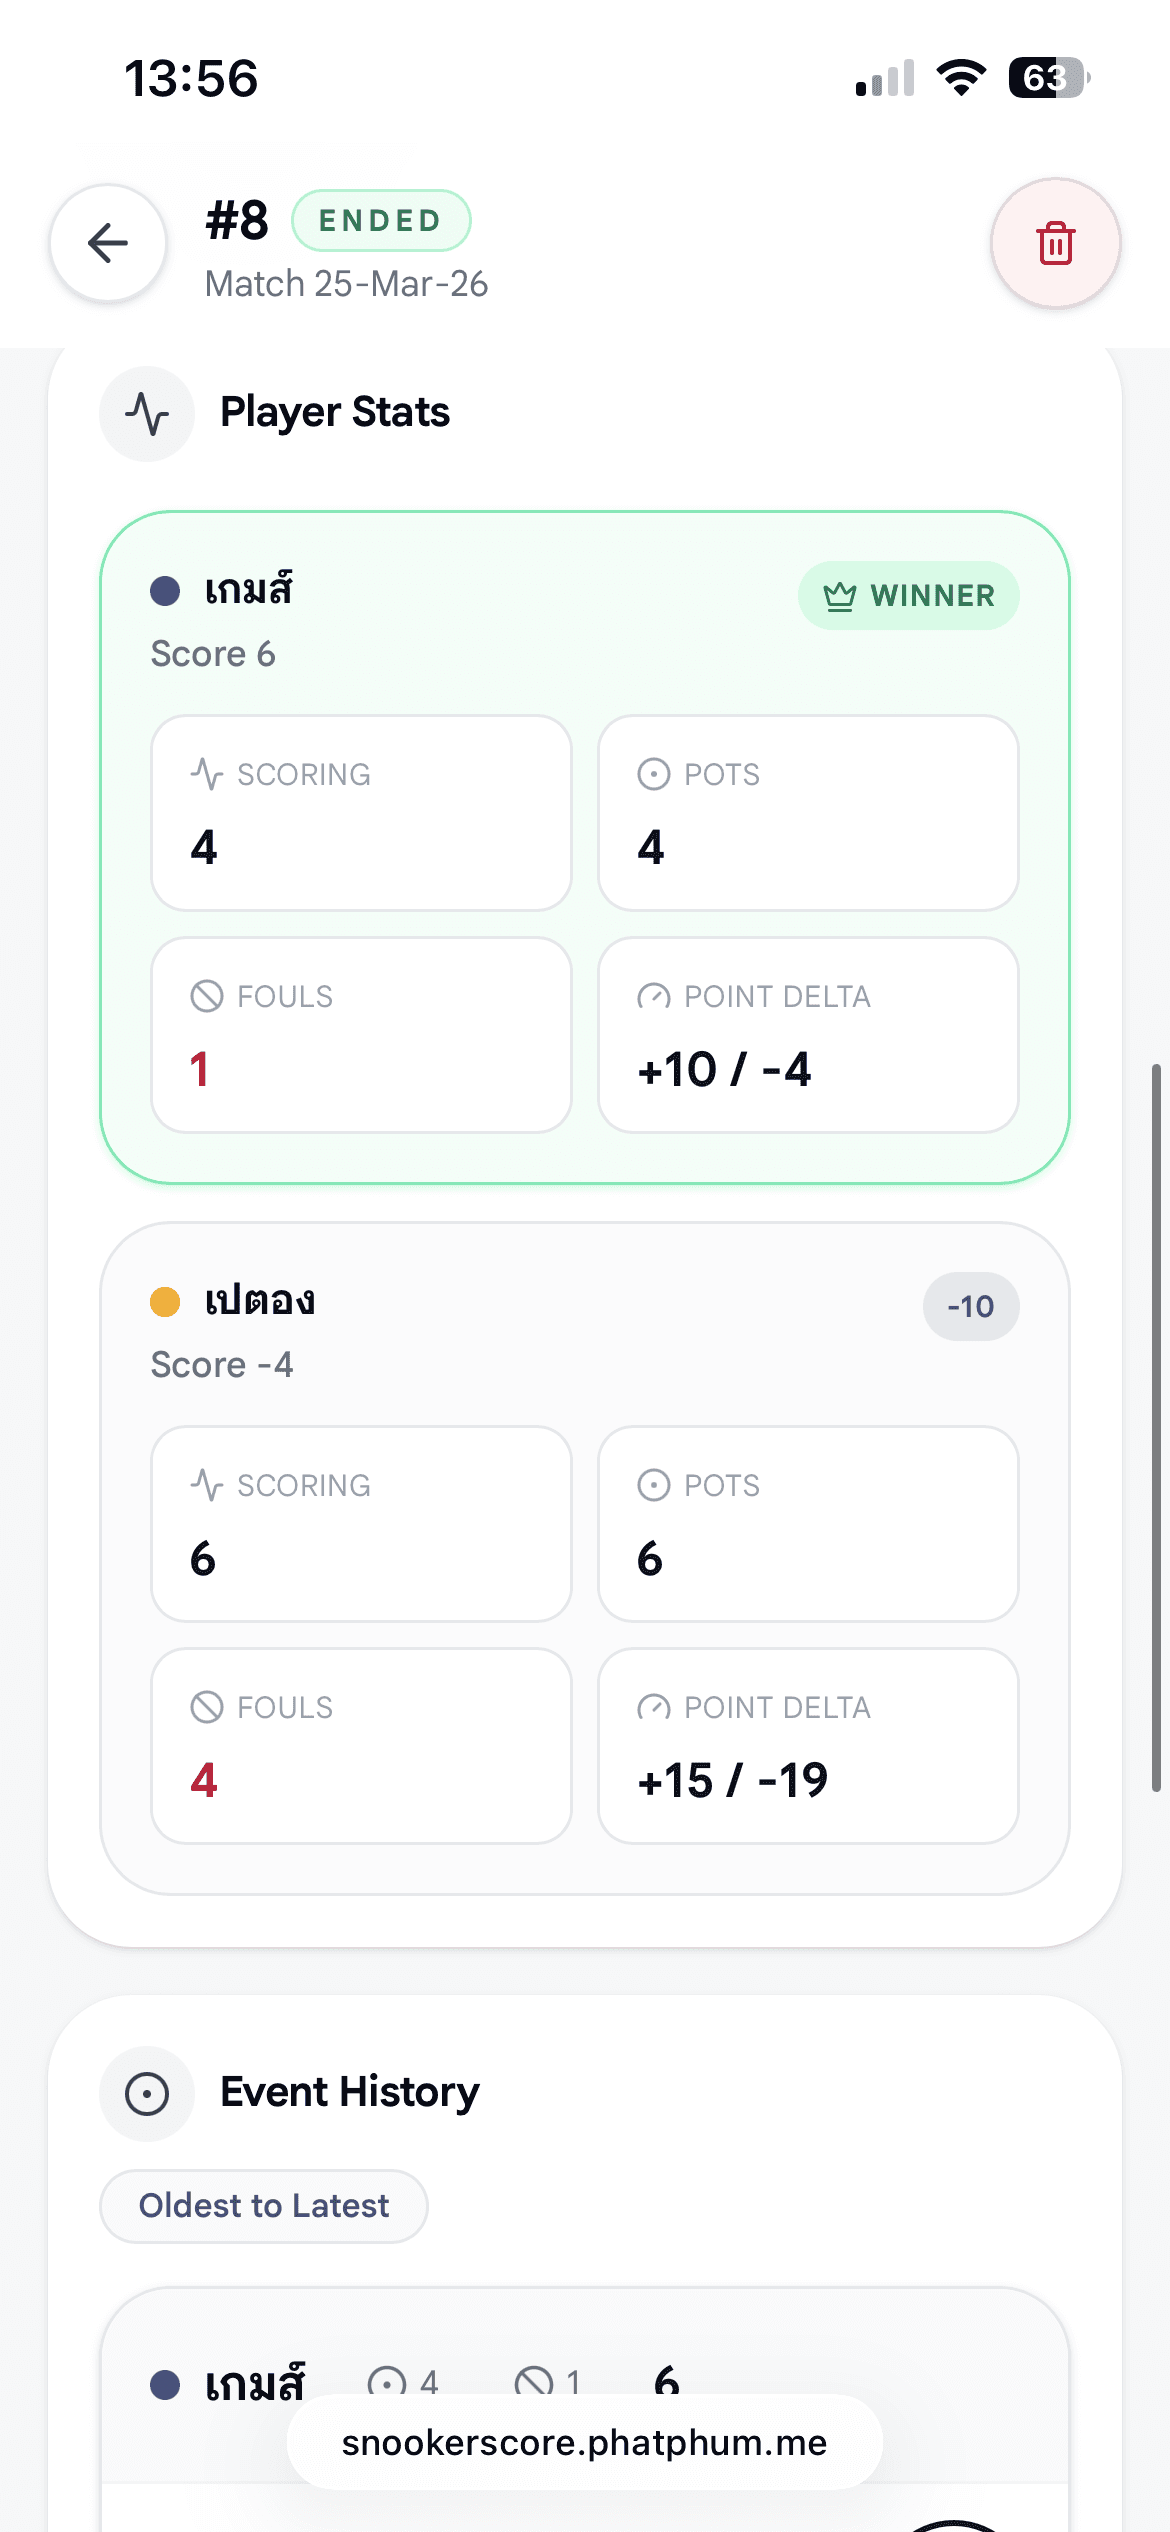The width and height of the screenshot is (1170, 2532).
Task: Tap the Event History target icon
Action: pos(147,2093)
